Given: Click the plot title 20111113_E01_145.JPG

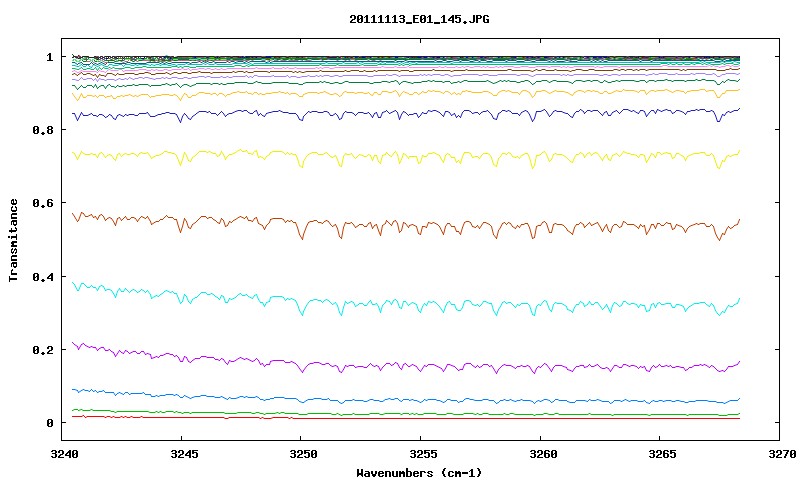Looking at the screenshot, I should pyautogui.click(x=419, y=19).
